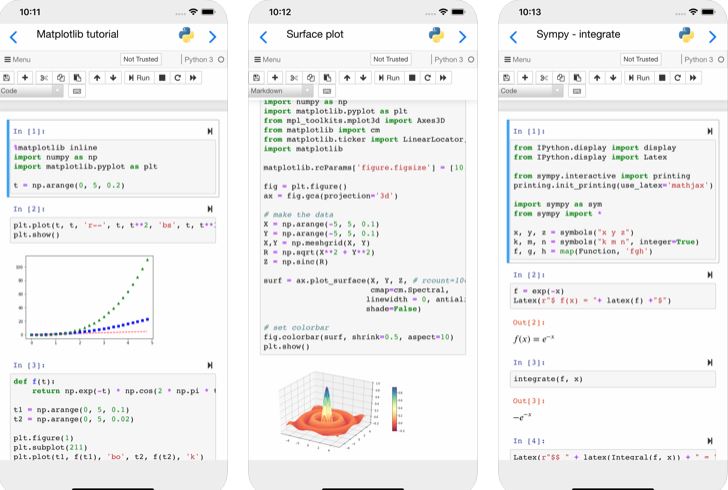The width and height of the screenshot is (728, 490).
Task: Click Python 3 kernel label in Matplotlib tutorial
Action: (x=199, y=59)
